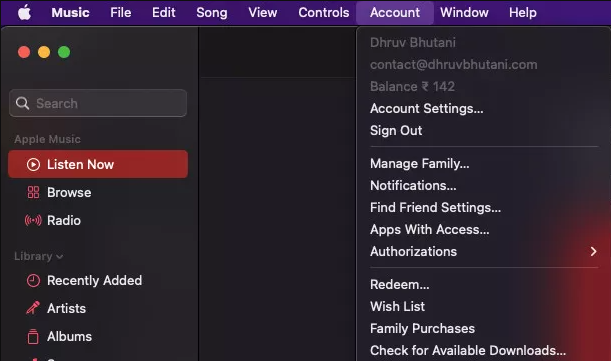This screenshot has height=361, width=611.
Task: Click the Search input field
Action: [x=98, y=103]
